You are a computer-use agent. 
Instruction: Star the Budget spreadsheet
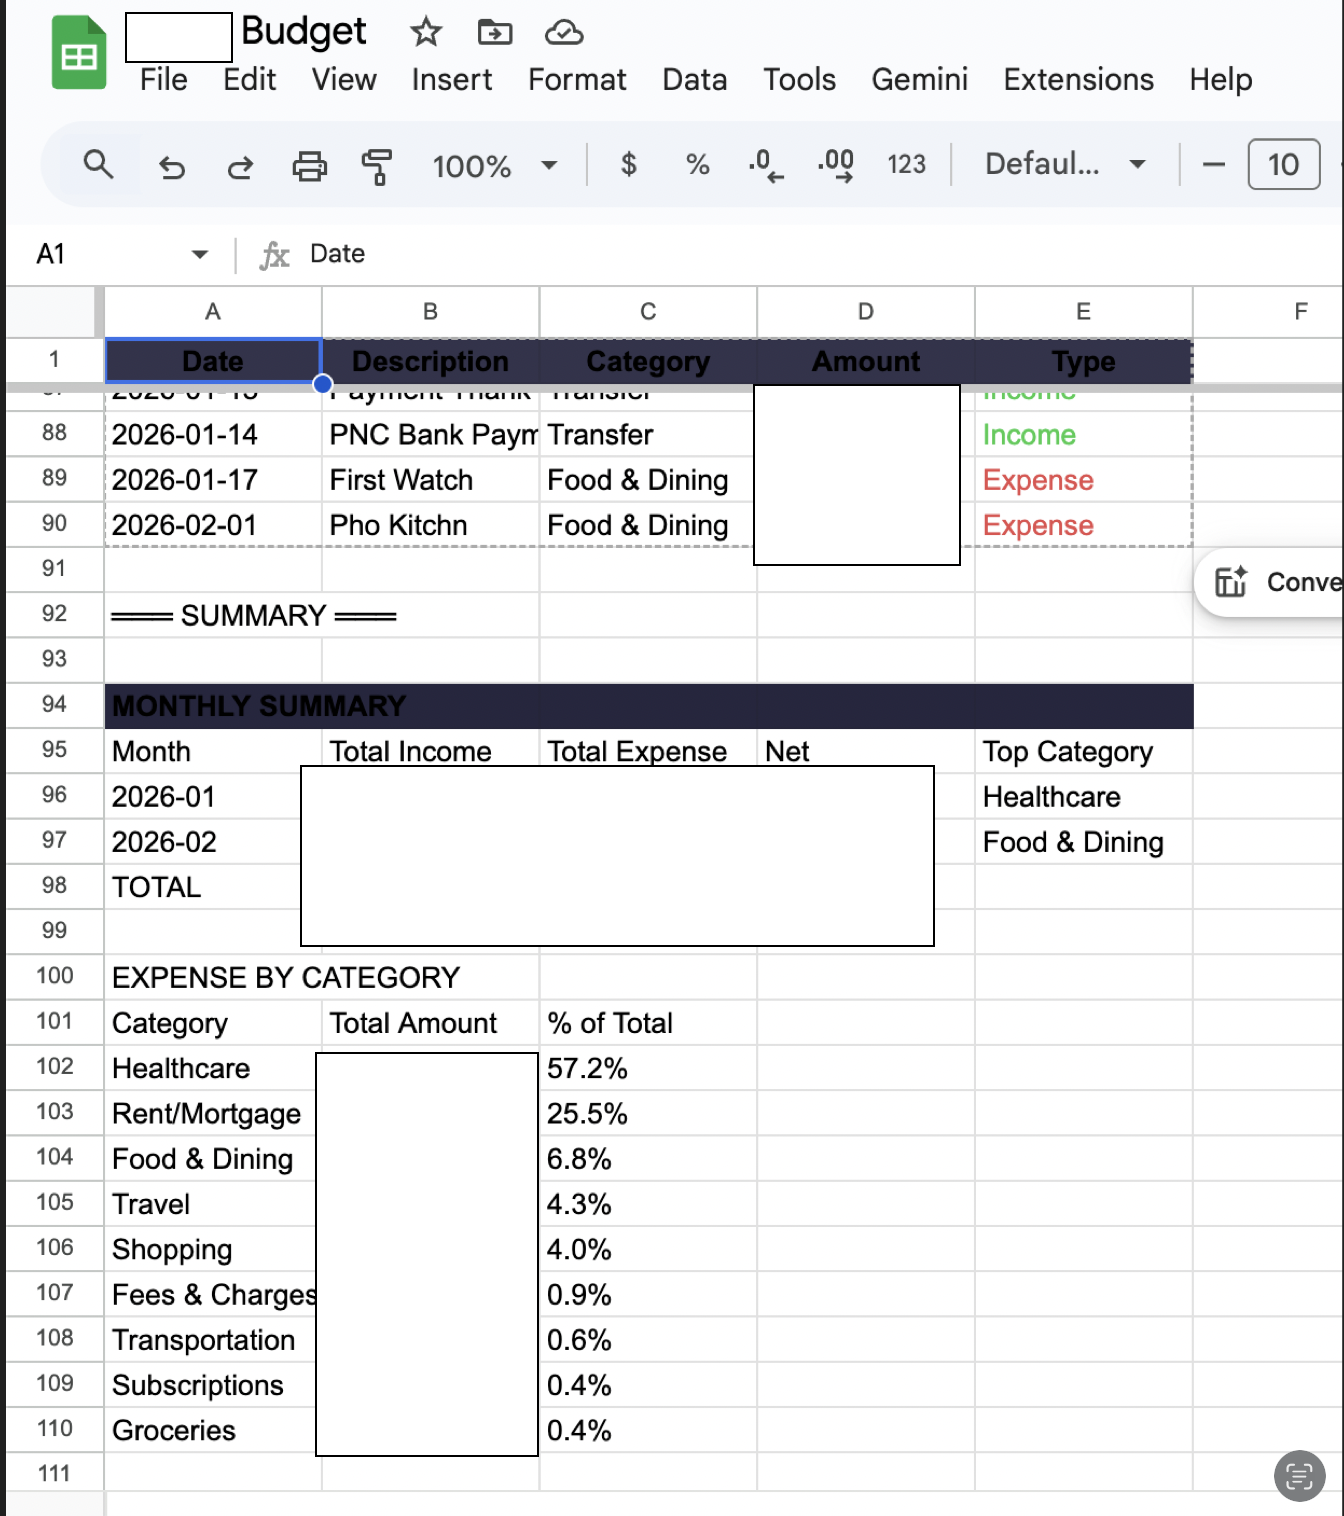click(426, 32)
